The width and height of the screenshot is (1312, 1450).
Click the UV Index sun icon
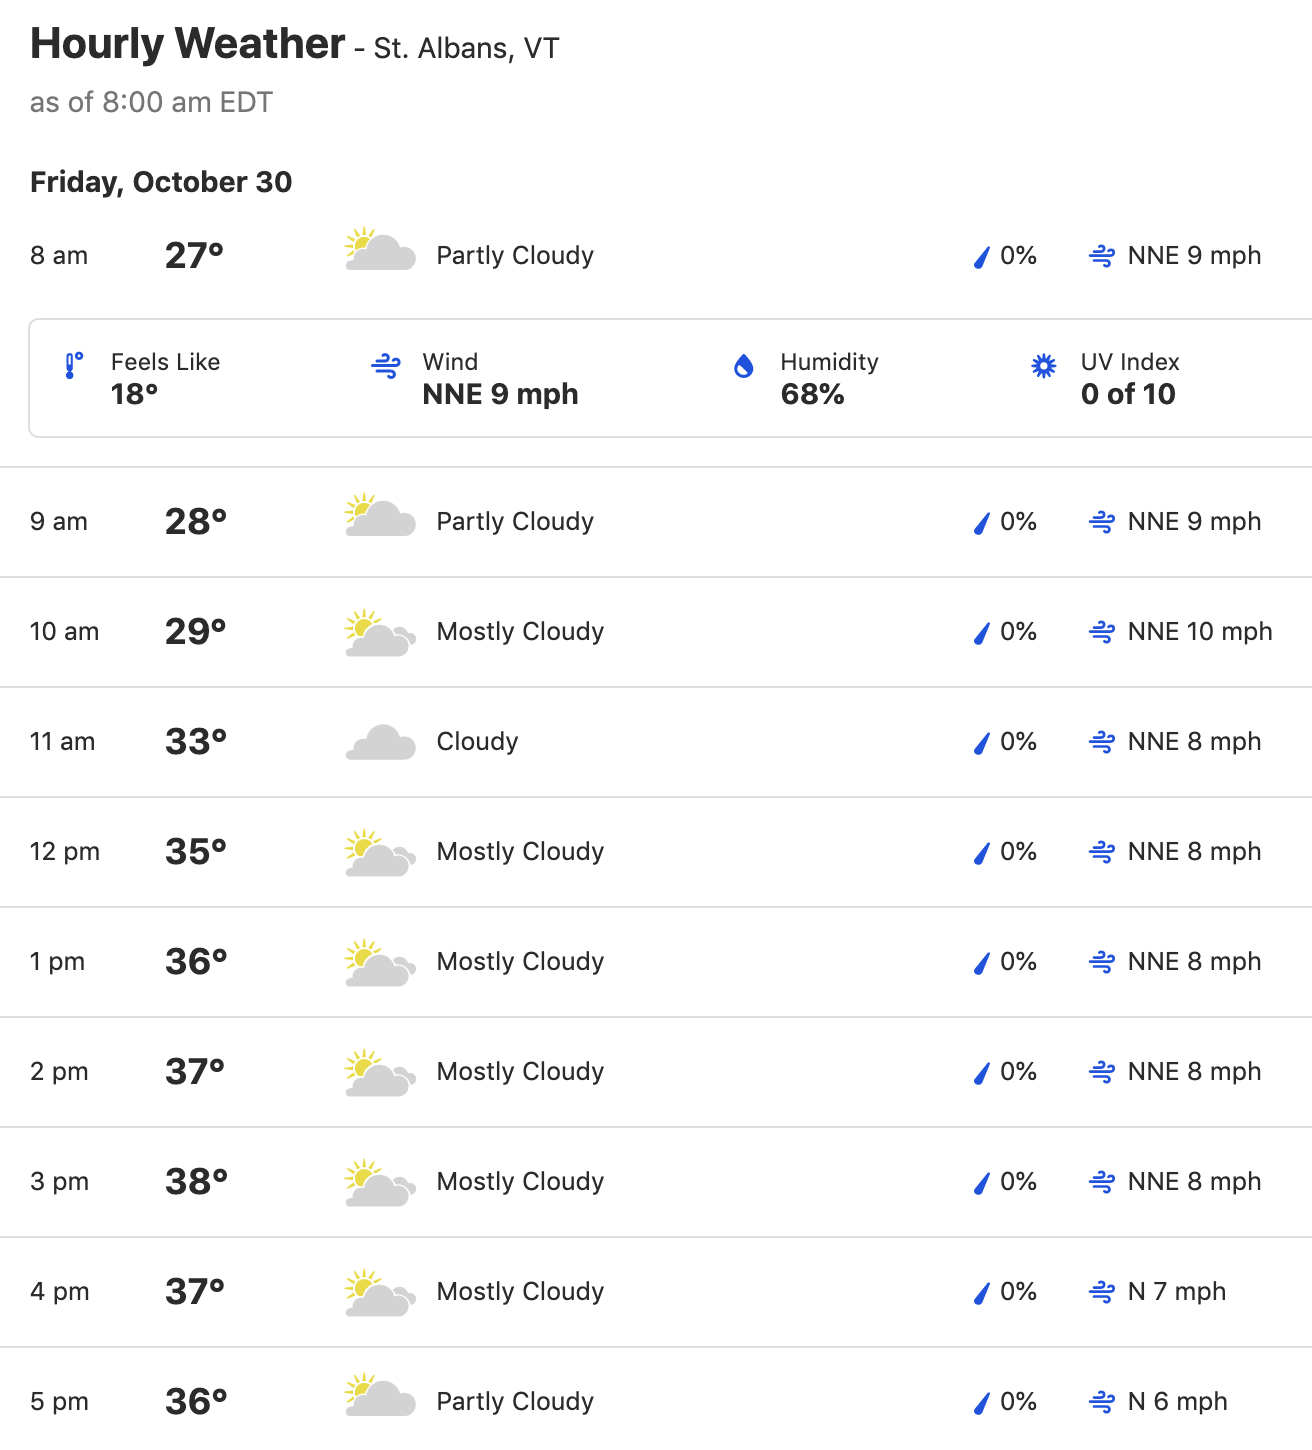(1043, 366)
